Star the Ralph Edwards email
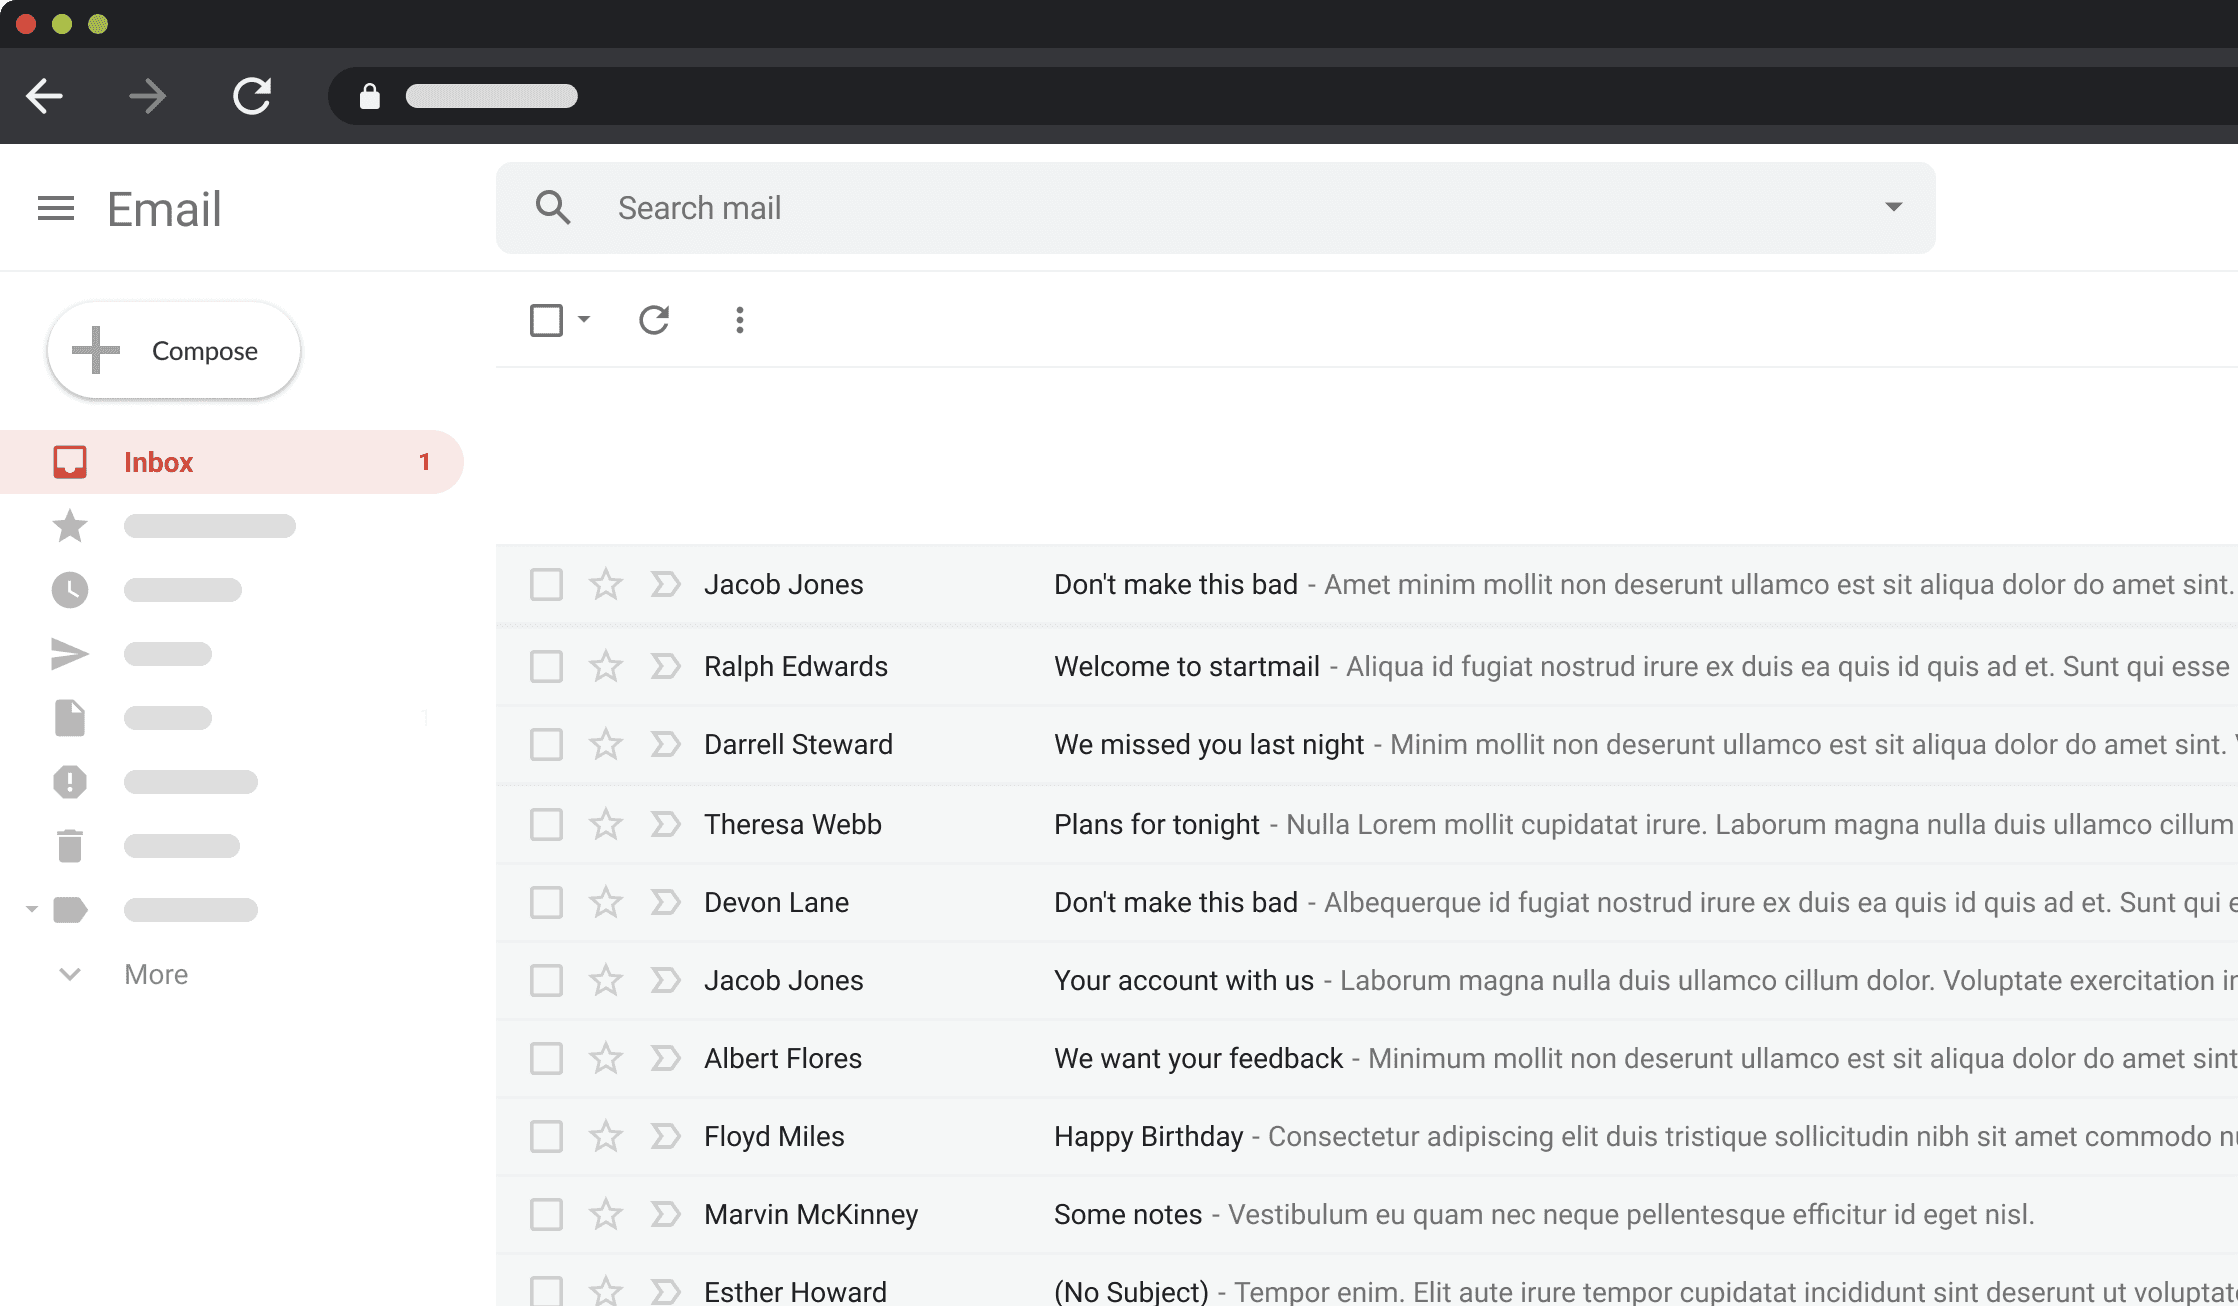Viewport: 2238px width, 1306px height. tap(606, 666)
